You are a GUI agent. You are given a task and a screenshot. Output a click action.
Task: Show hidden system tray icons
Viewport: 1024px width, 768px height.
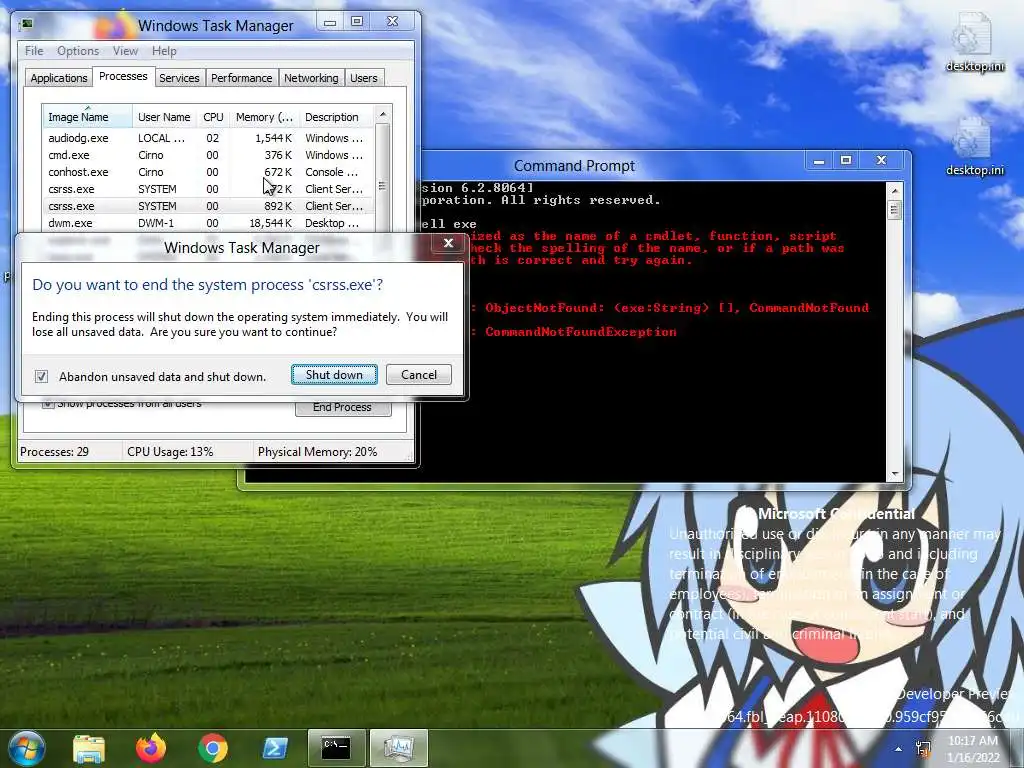coord(898,749)
